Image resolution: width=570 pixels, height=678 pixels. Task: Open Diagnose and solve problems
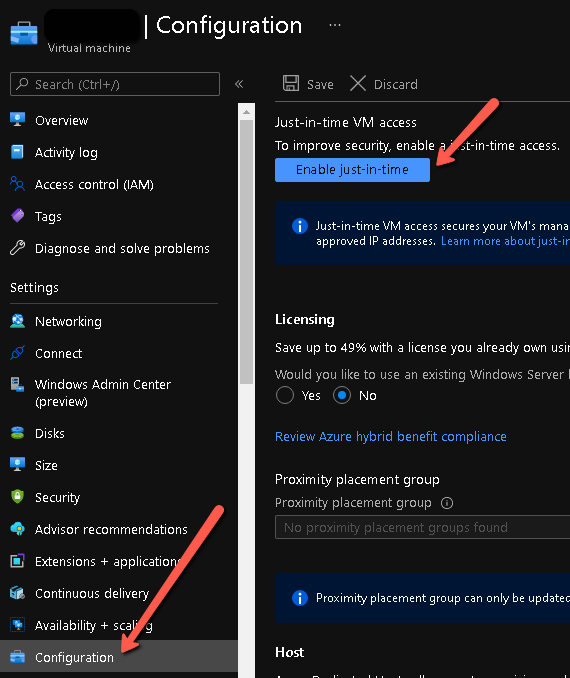point(122,249)
